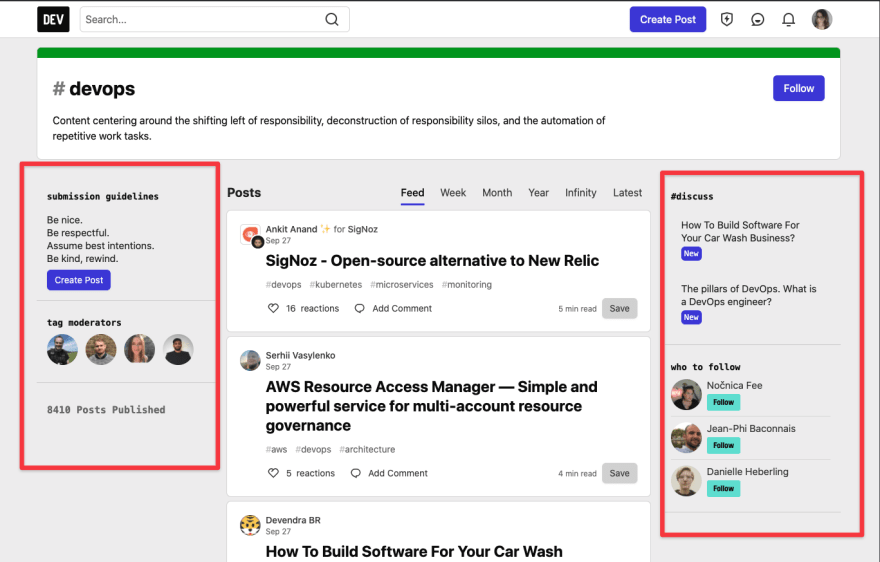Open the DEV logo home link
Image resolution: width=880 pixels, height=562 pixels.
point(53,19)
